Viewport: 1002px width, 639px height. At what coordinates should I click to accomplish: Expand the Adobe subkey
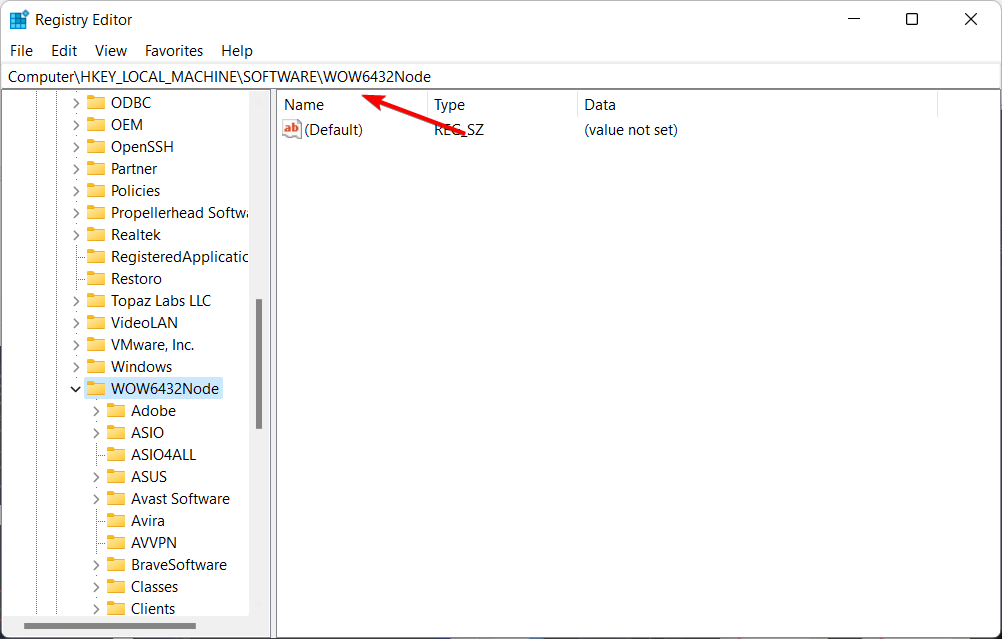tap(96, 411)
